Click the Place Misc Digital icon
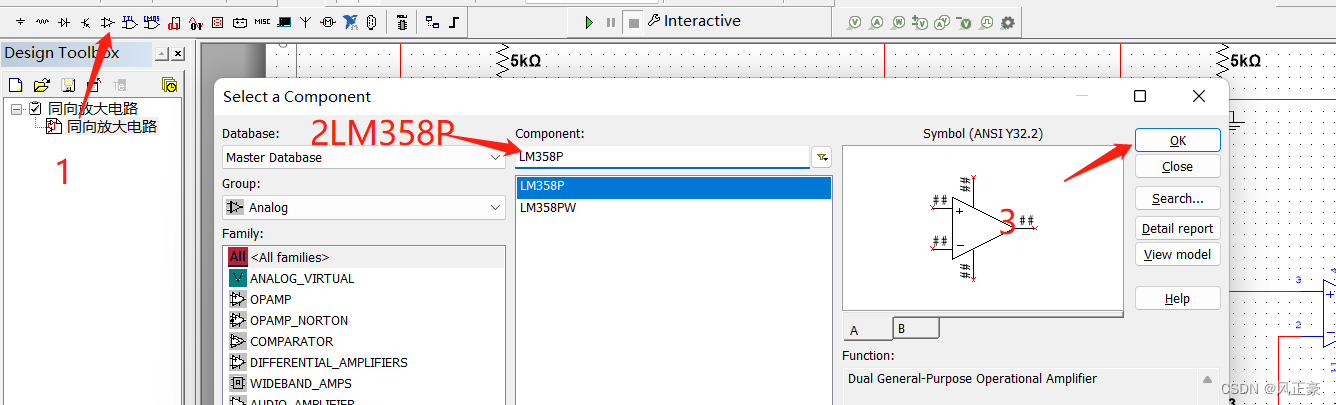This screenshot has width=1336, height=405. point(173,23)
